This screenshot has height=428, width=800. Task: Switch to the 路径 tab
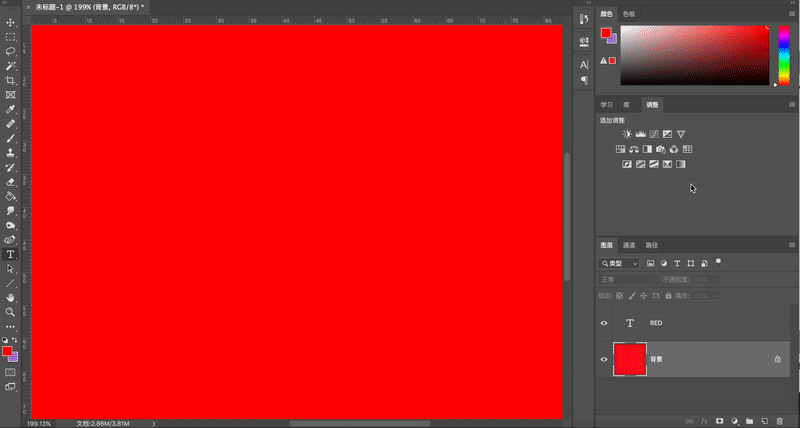(x=652, y=245)
